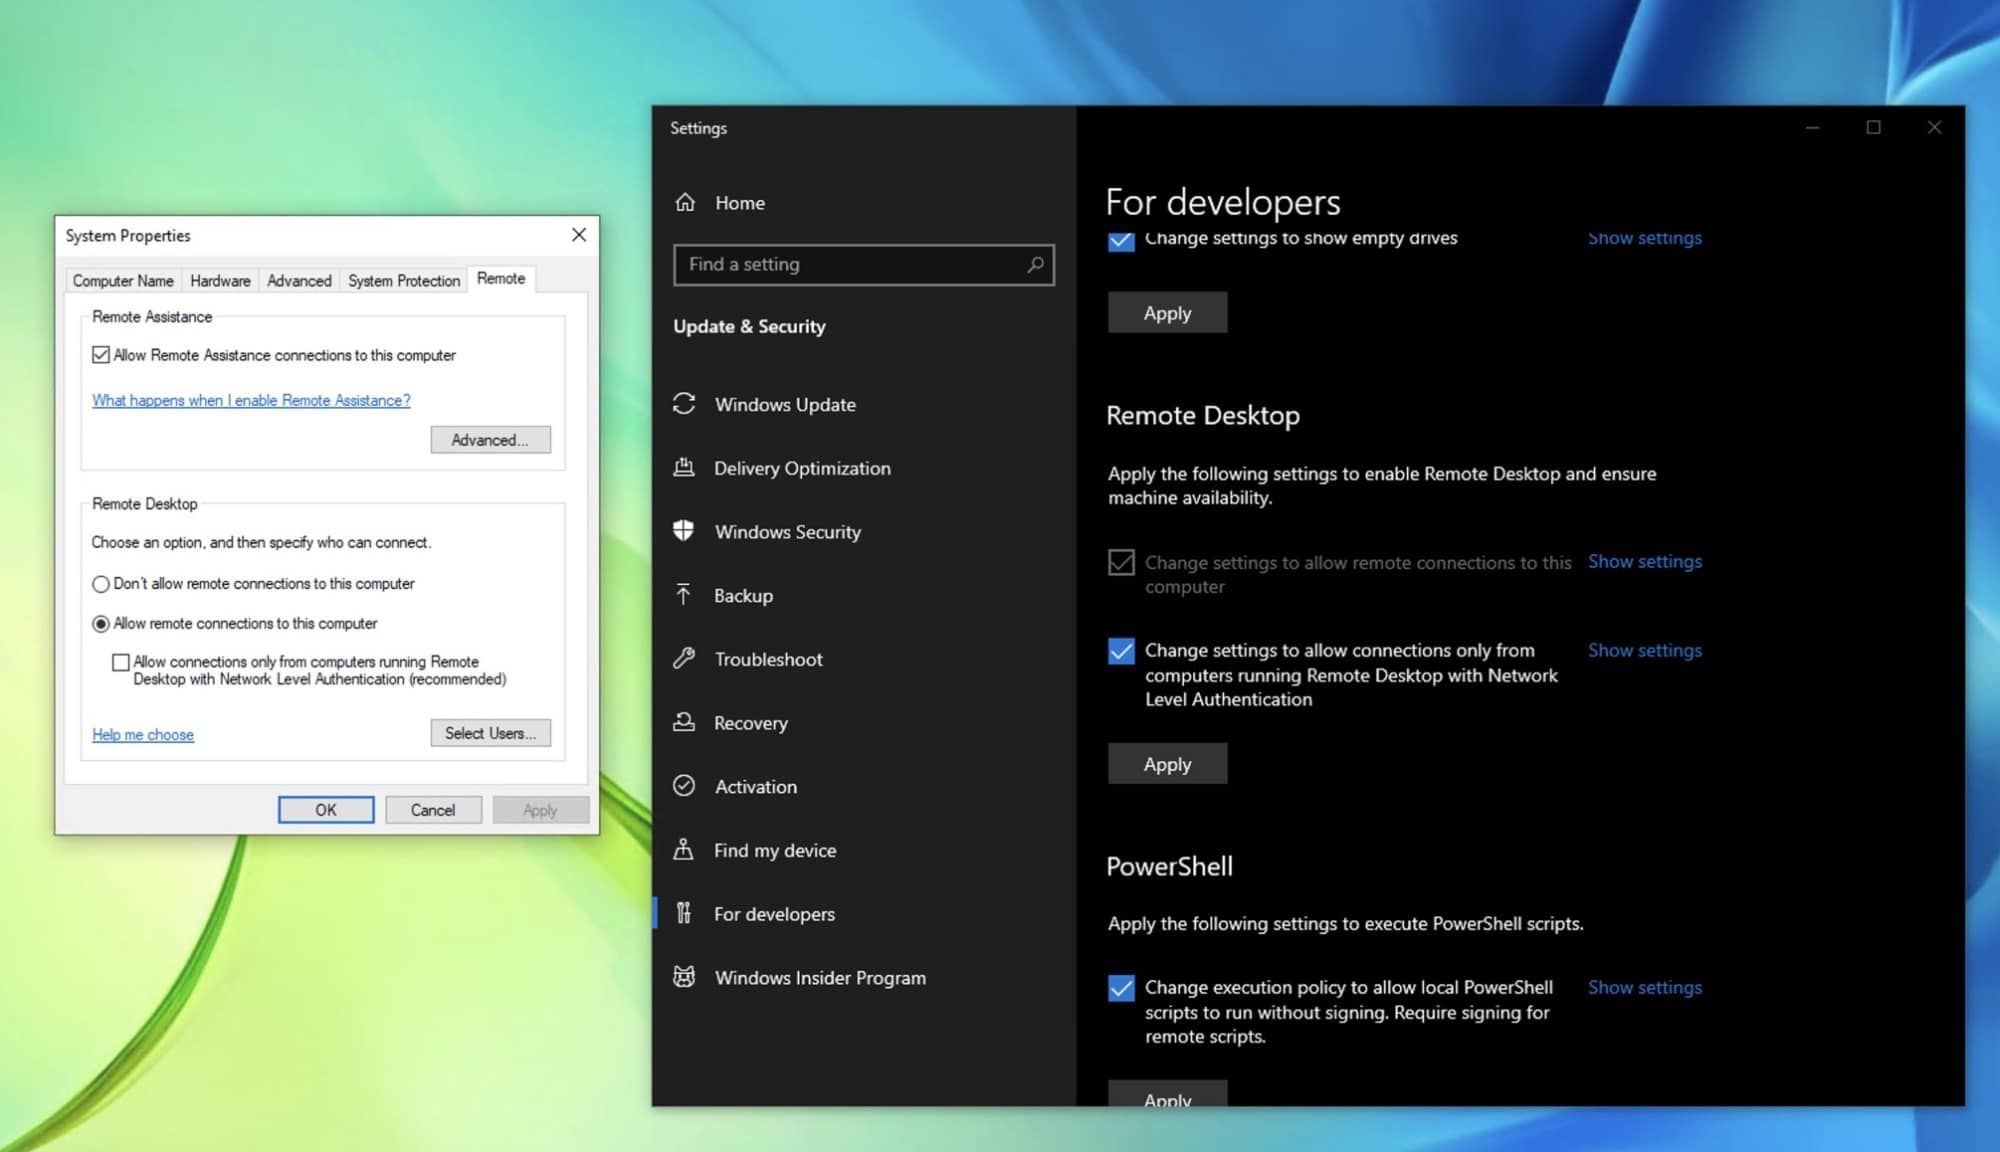
Task: Click Apply below show empty drives setting
Action: pos(1167,313)
